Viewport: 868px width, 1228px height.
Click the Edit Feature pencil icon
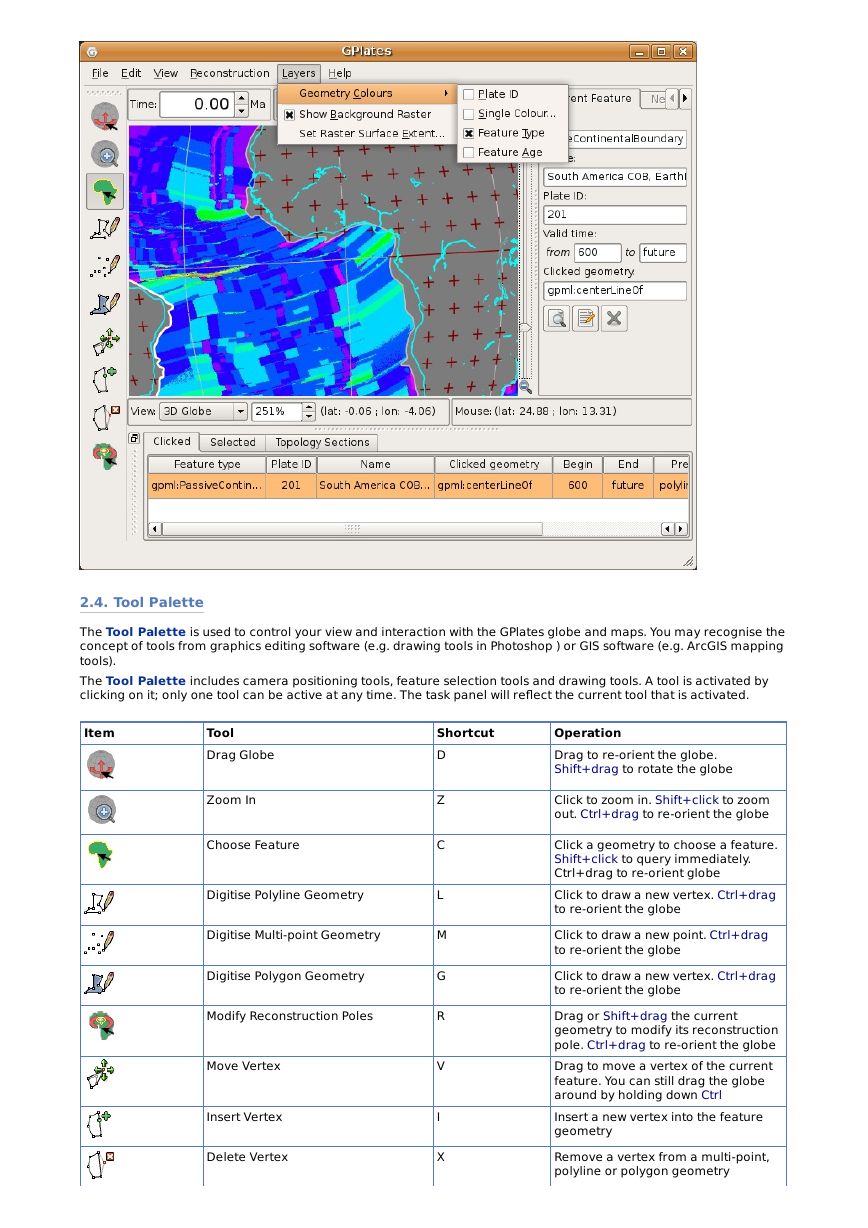tap(585, 318)
